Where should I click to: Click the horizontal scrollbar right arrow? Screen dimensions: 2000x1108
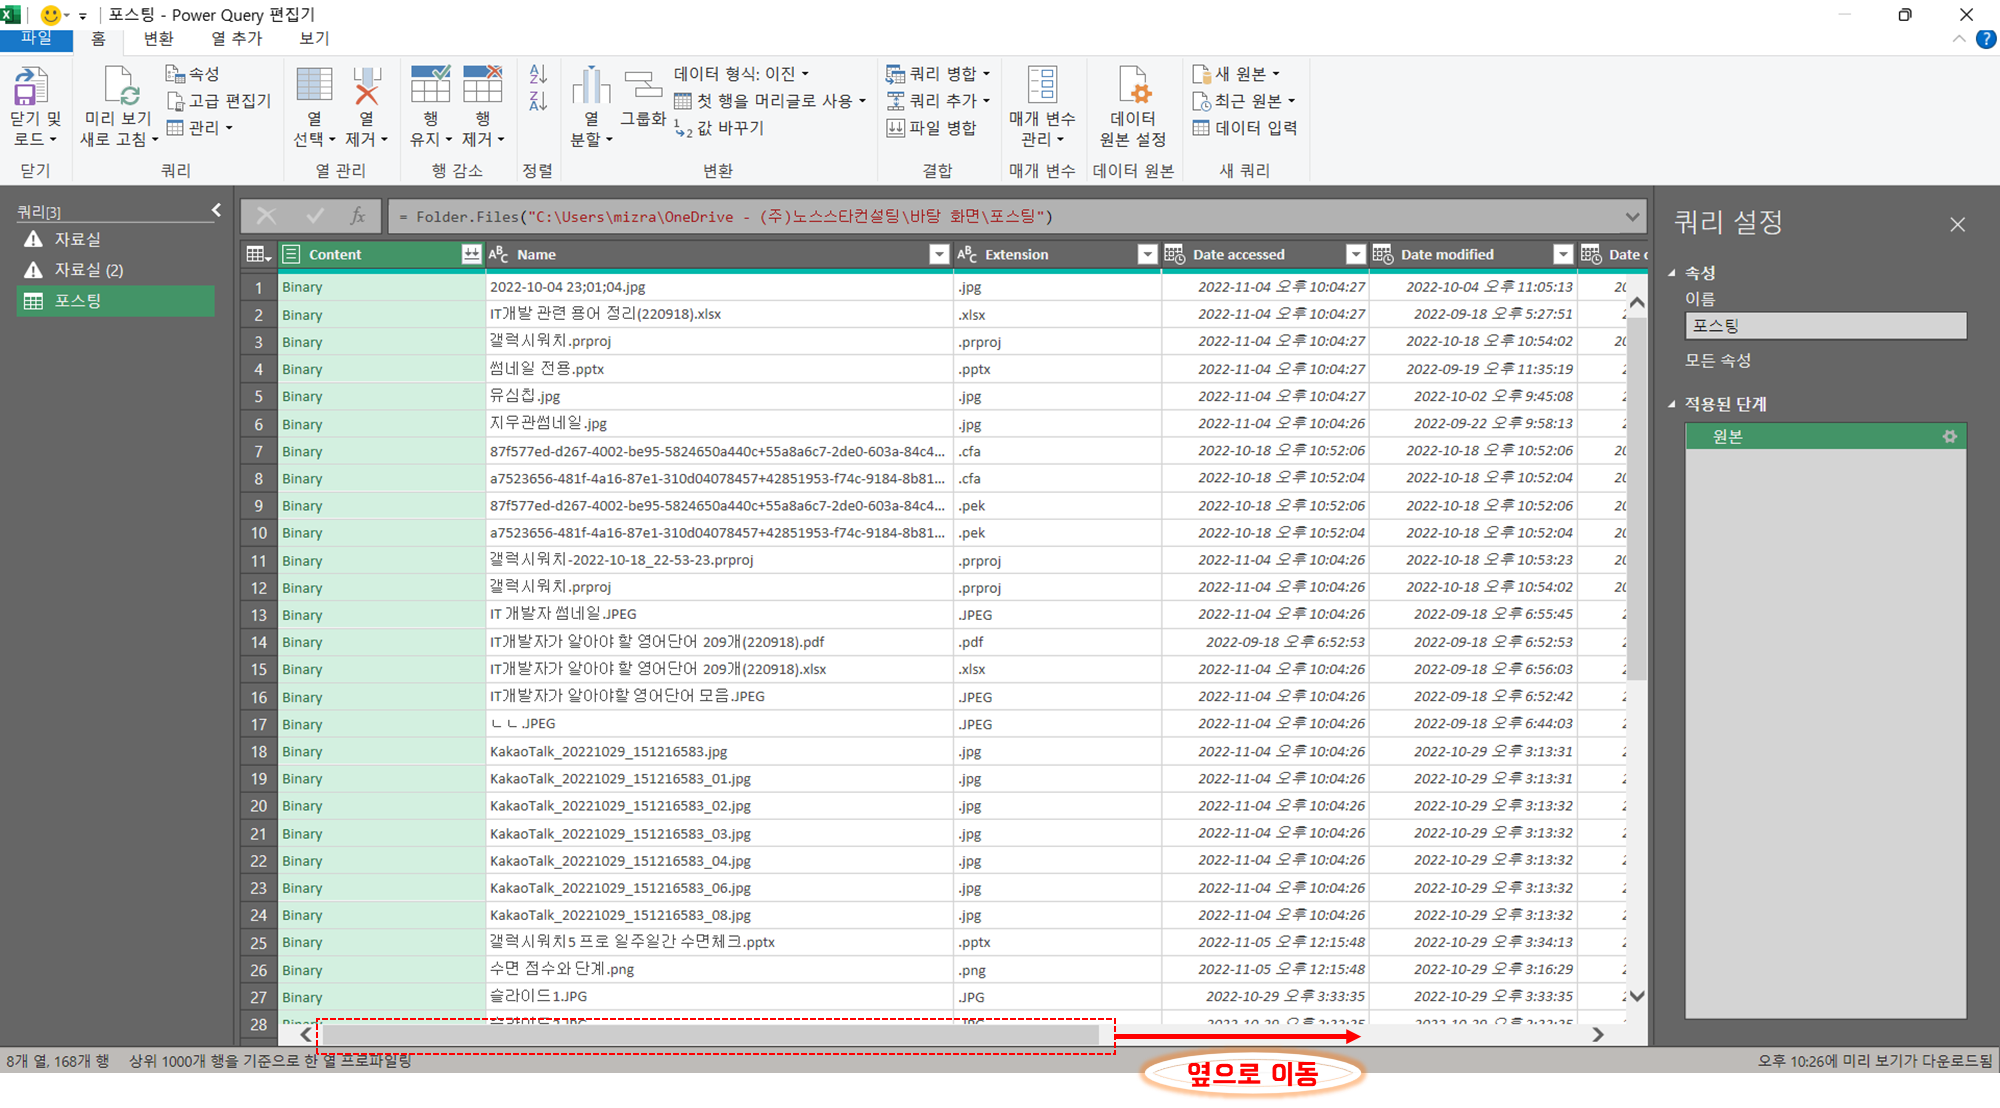tap(1598, 1035)
